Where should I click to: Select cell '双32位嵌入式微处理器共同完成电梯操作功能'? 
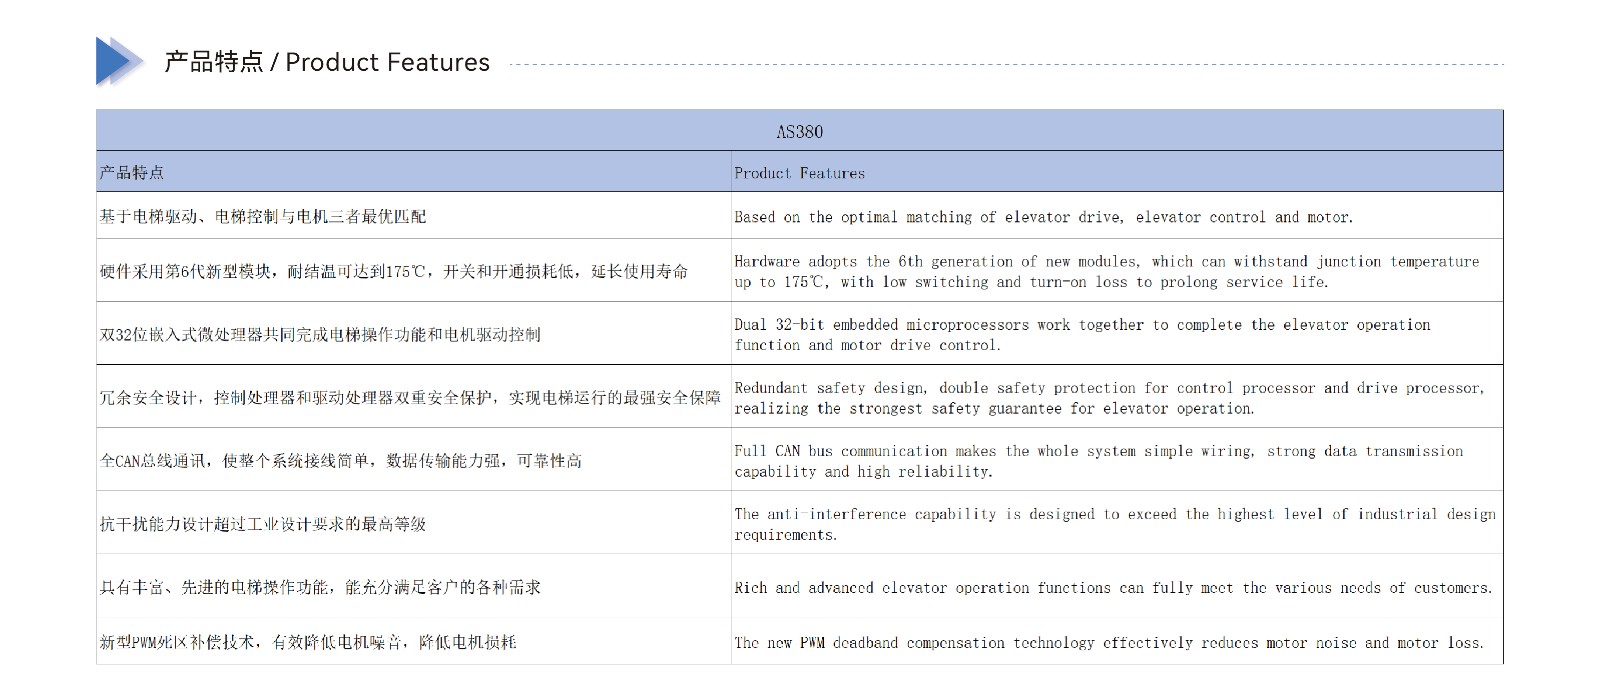[414, 333]
